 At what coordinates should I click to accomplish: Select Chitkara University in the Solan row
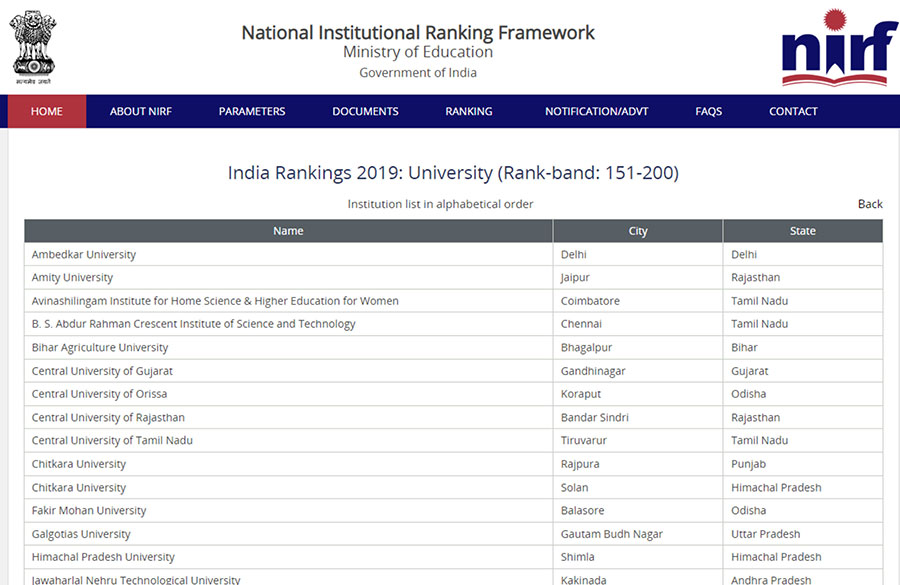tap(79, 487)
